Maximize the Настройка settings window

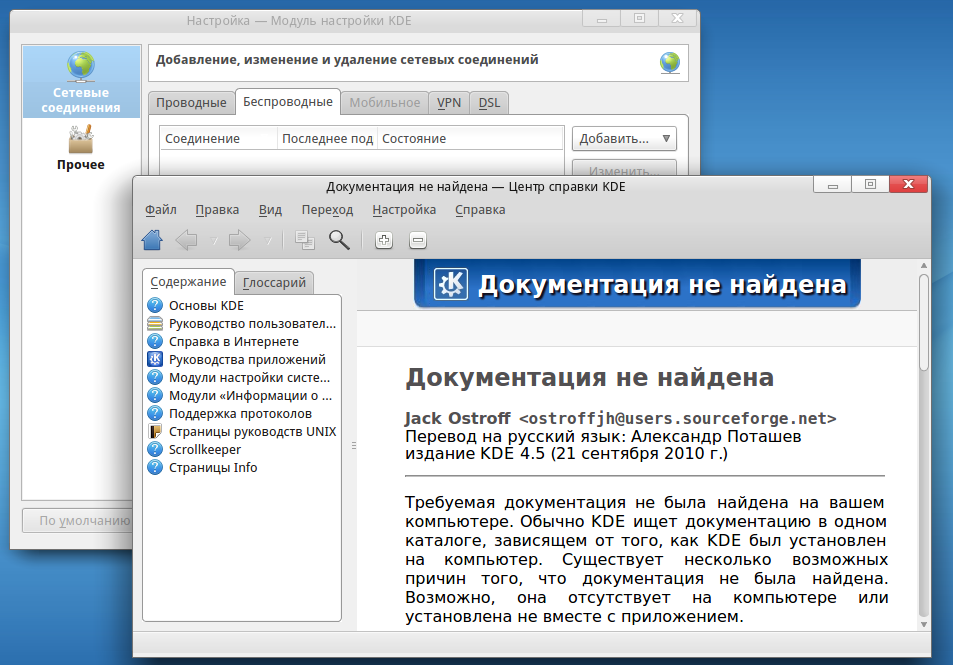click(639, 19)
